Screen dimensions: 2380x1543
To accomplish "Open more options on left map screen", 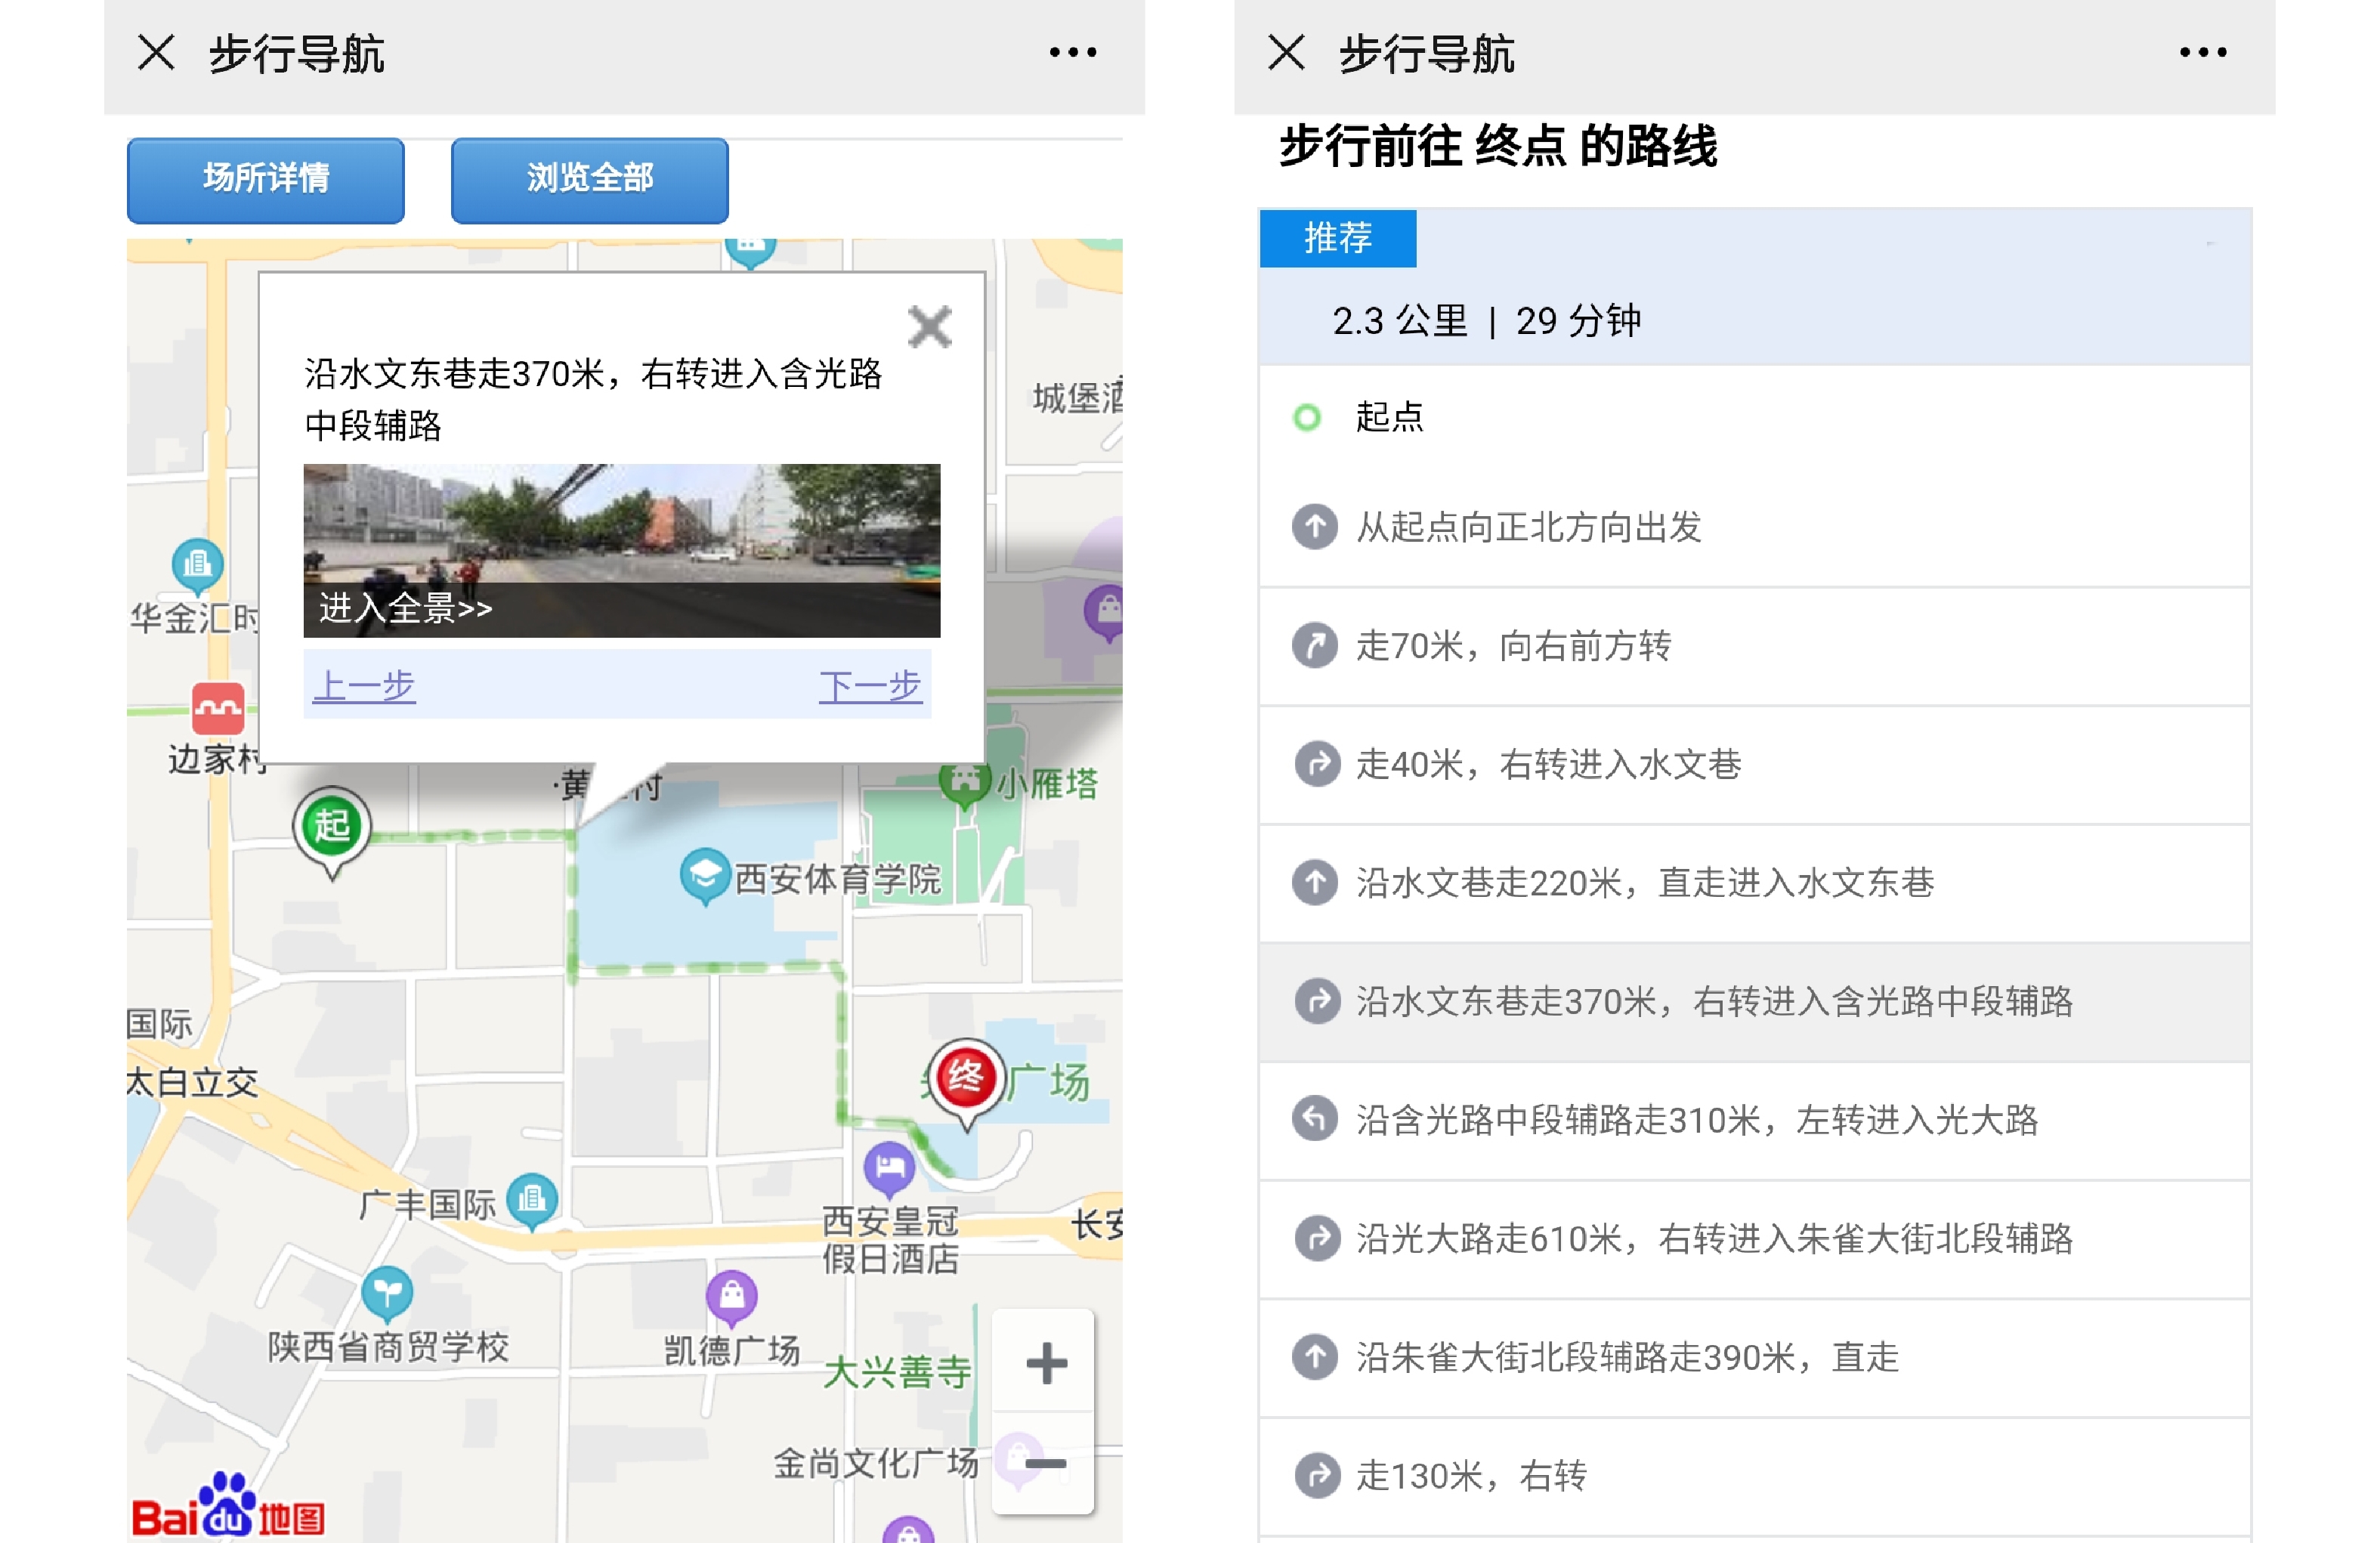I will (x=1073, y=52).
